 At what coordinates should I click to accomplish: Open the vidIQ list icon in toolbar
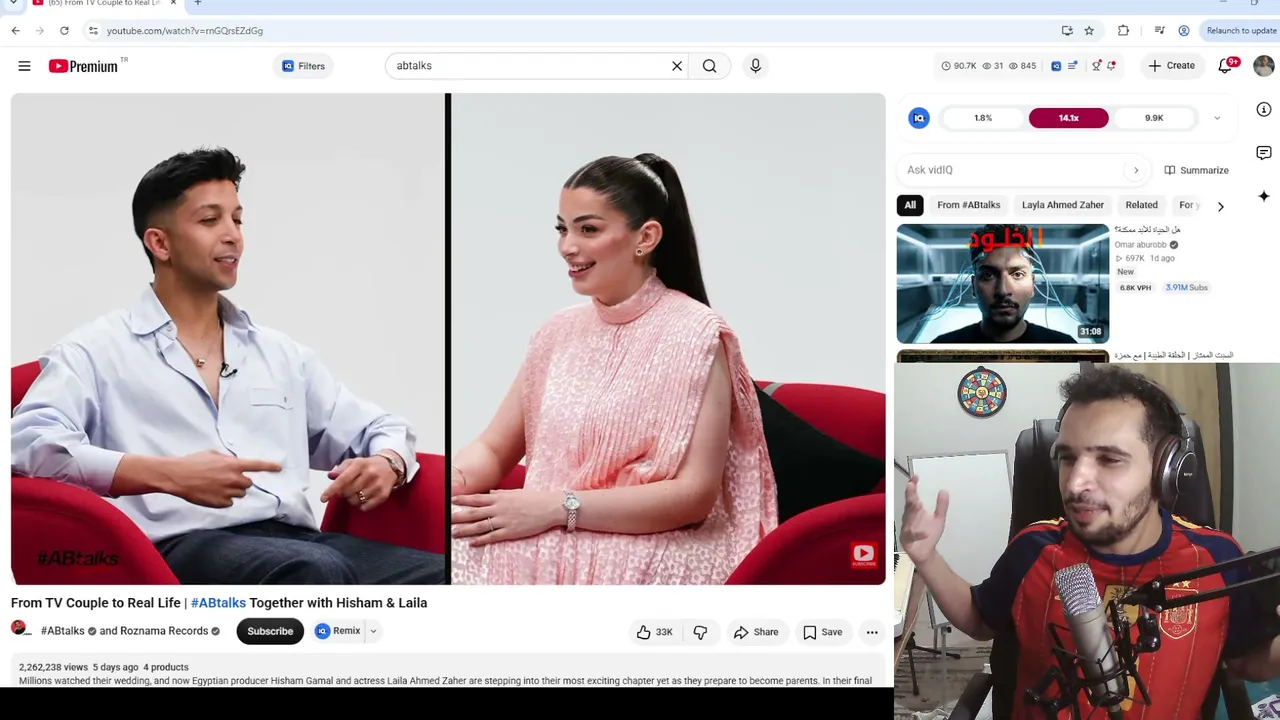1073,66
